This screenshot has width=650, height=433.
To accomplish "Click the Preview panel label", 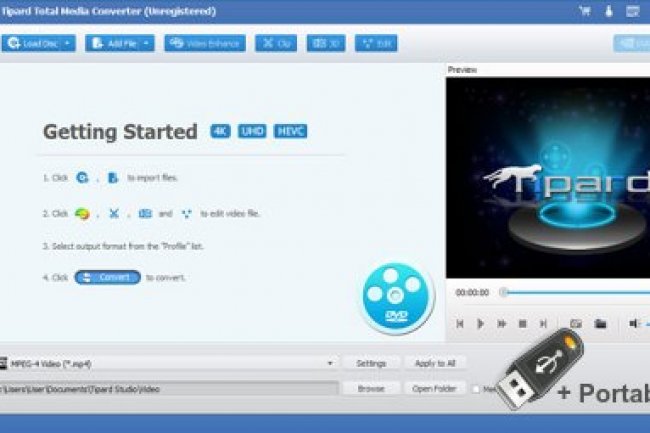I will tap(462, 70).
